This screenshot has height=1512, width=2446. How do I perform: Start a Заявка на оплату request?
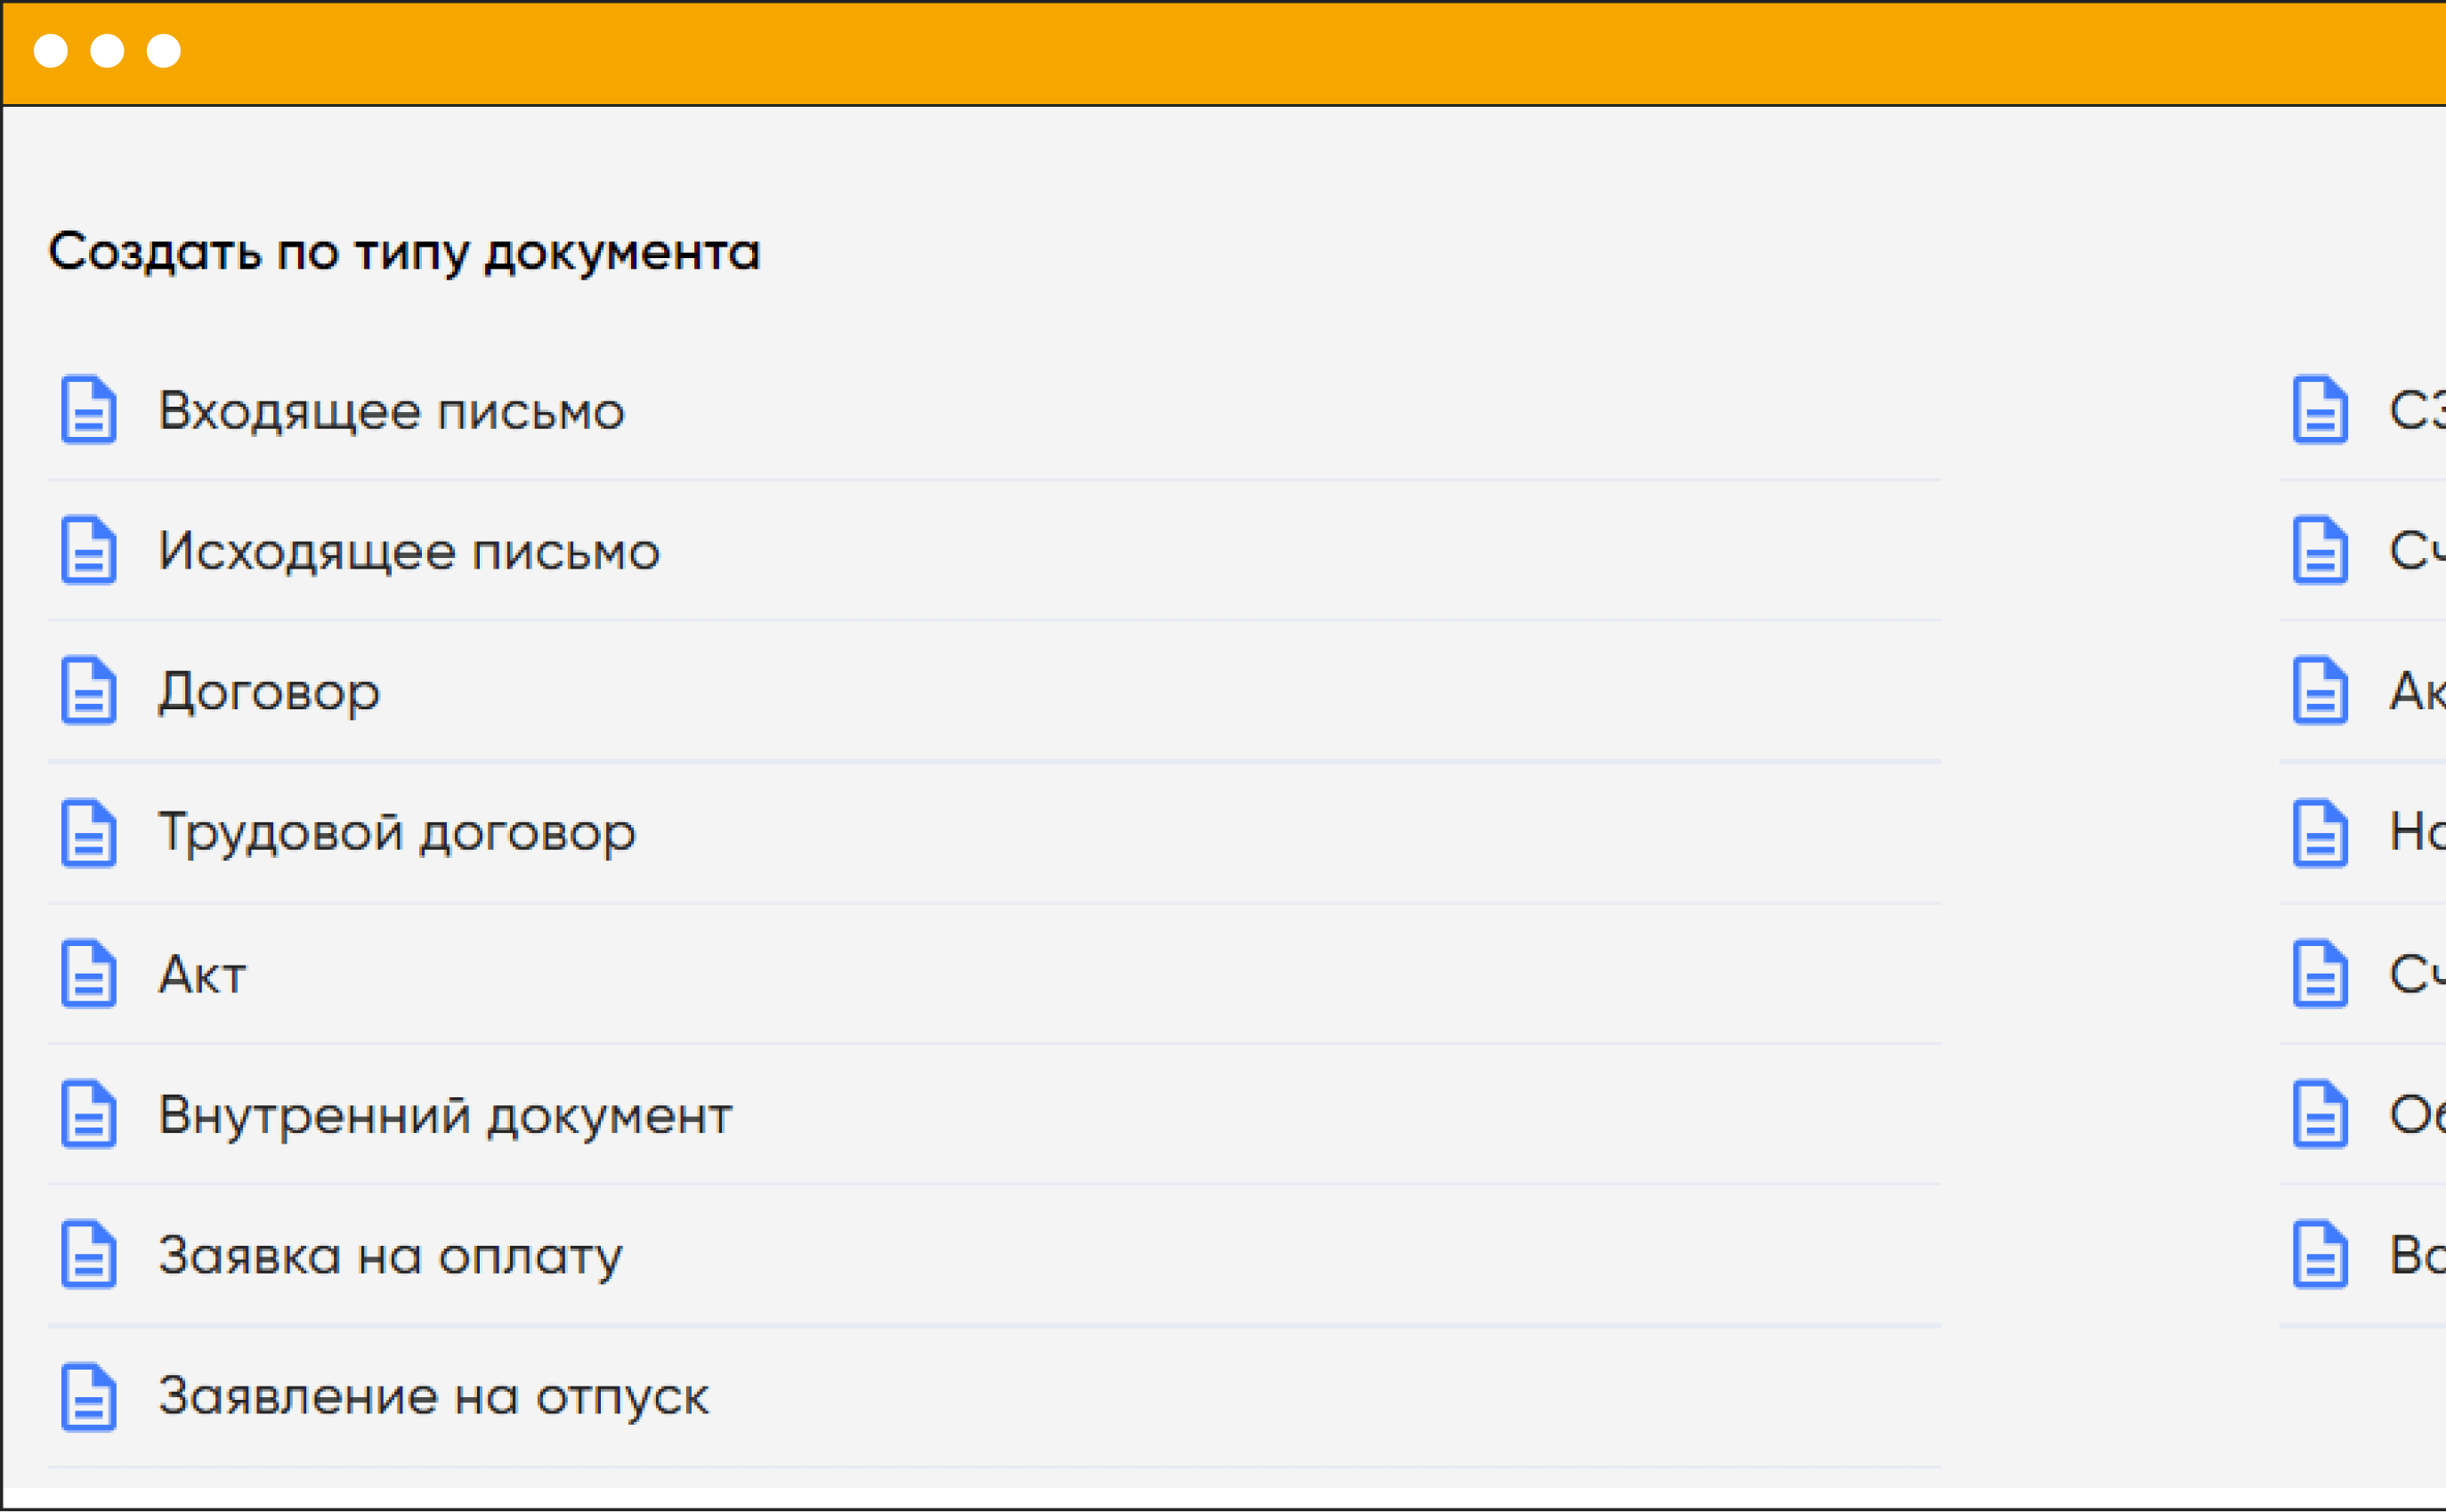pos(390,1256)
